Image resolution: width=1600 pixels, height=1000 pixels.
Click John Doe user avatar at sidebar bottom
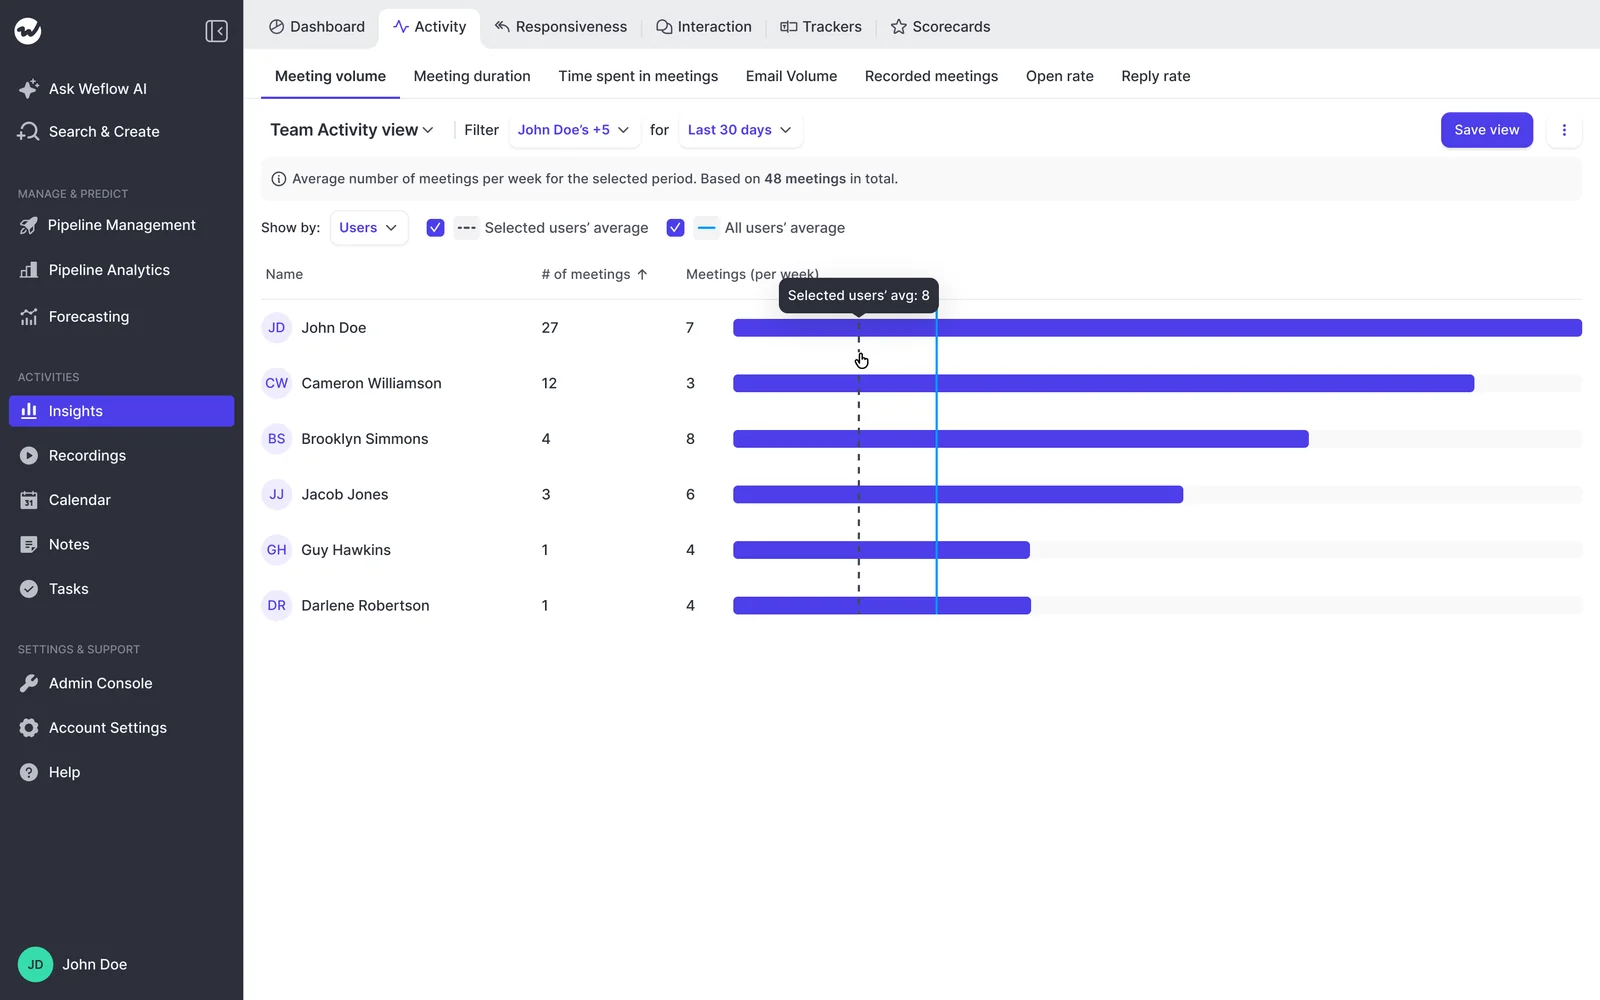(x=35, y=964)
